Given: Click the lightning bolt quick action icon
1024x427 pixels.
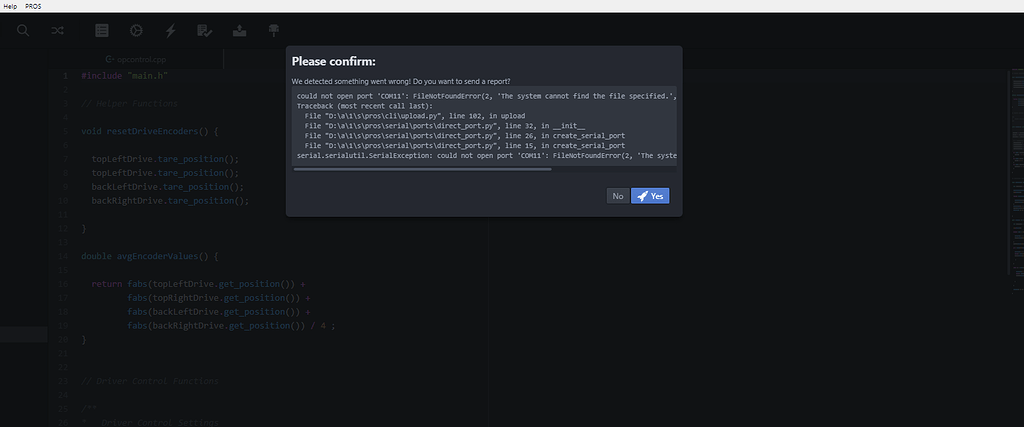Looking at the screenshot, I should click(170, 31).
